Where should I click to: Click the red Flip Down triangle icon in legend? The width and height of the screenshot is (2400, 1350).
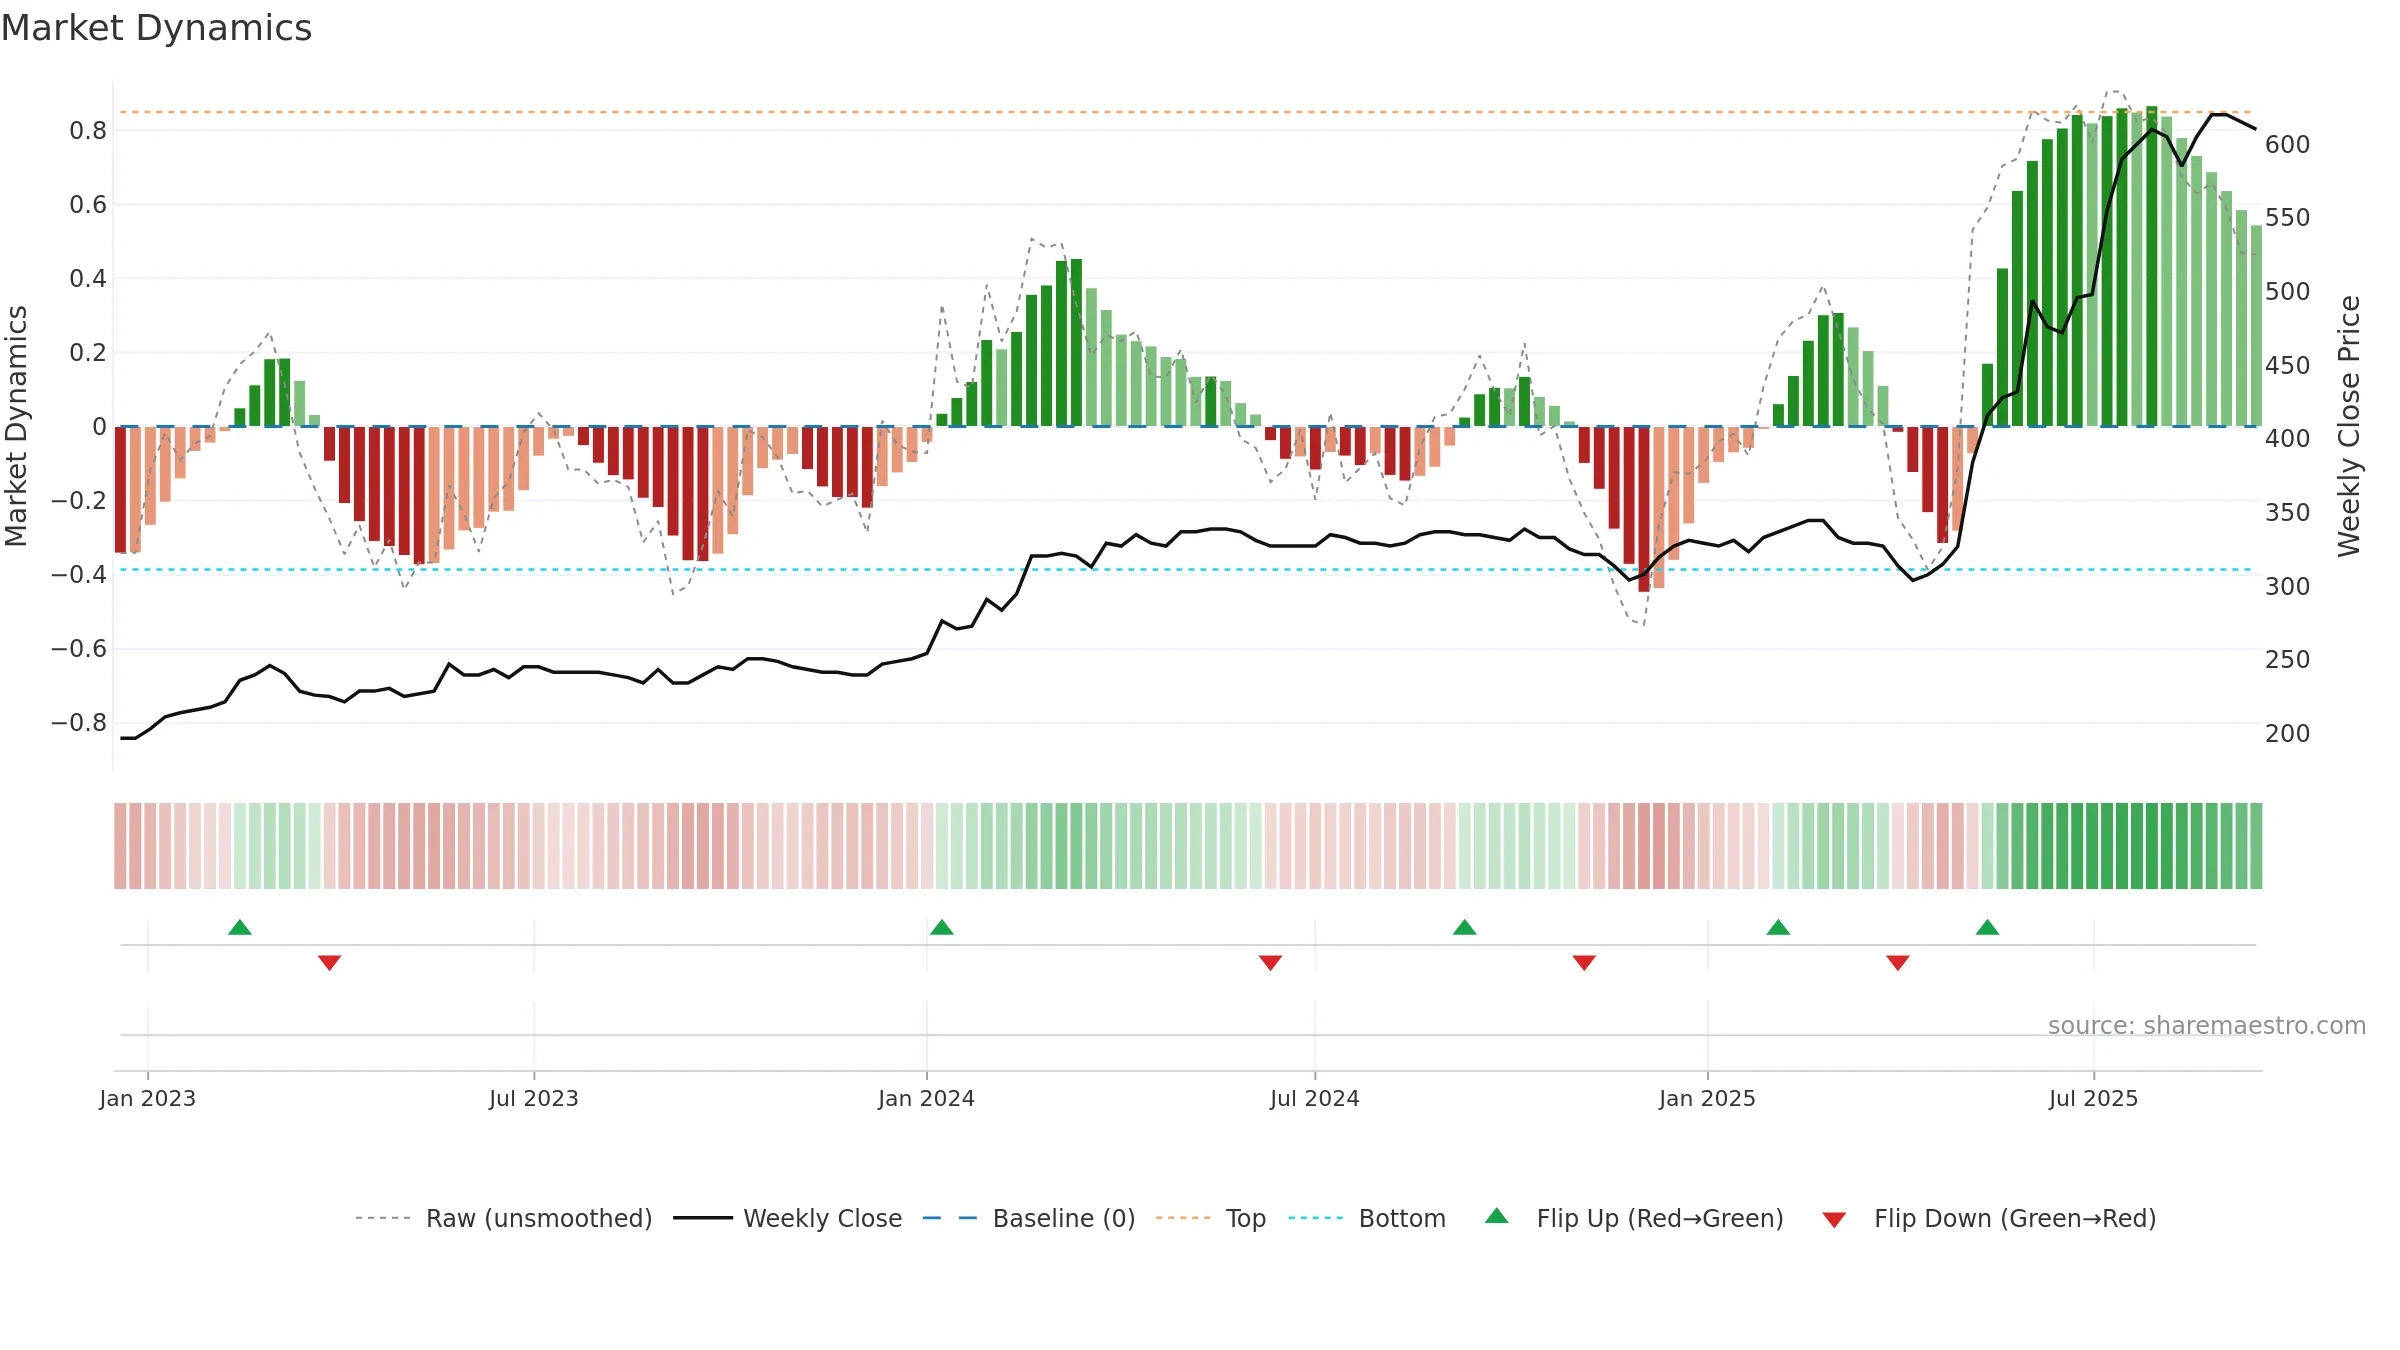point(1834,1220)
